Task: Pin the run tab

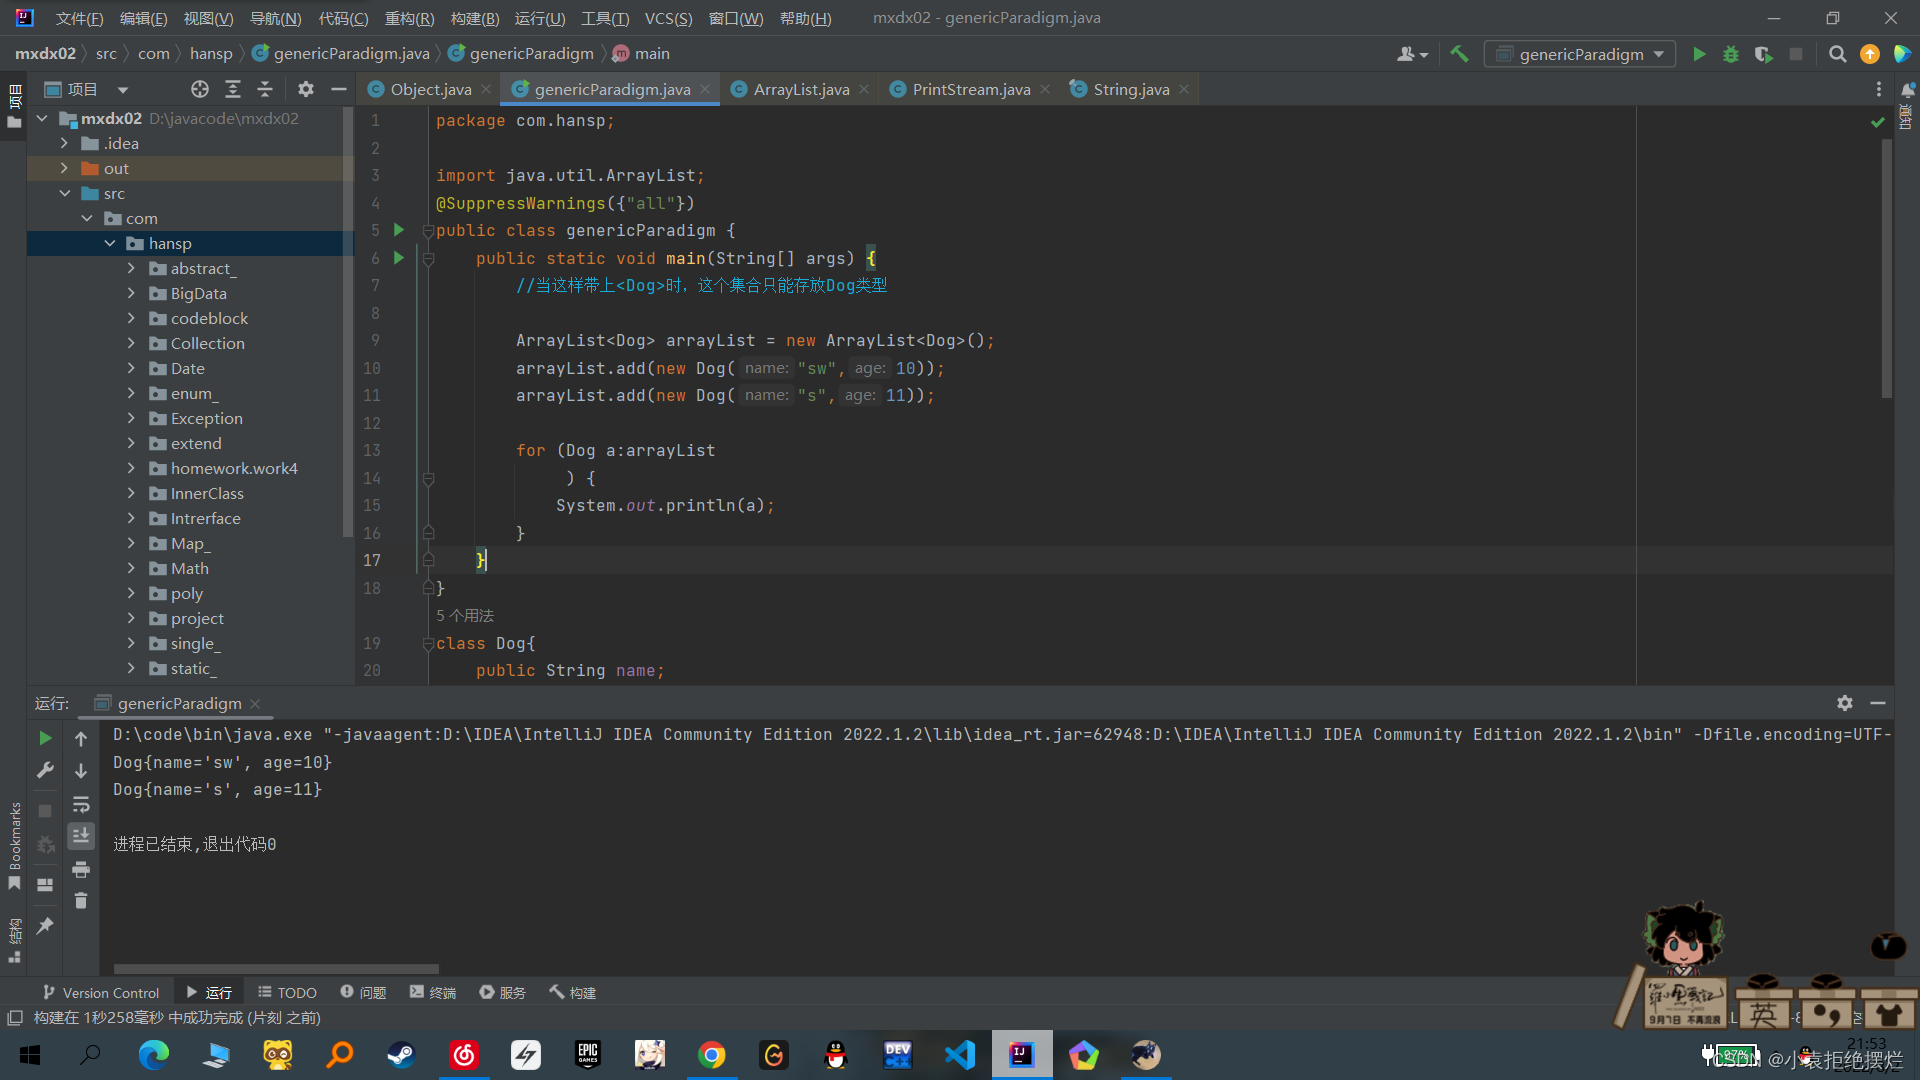Action: point(45,926)
